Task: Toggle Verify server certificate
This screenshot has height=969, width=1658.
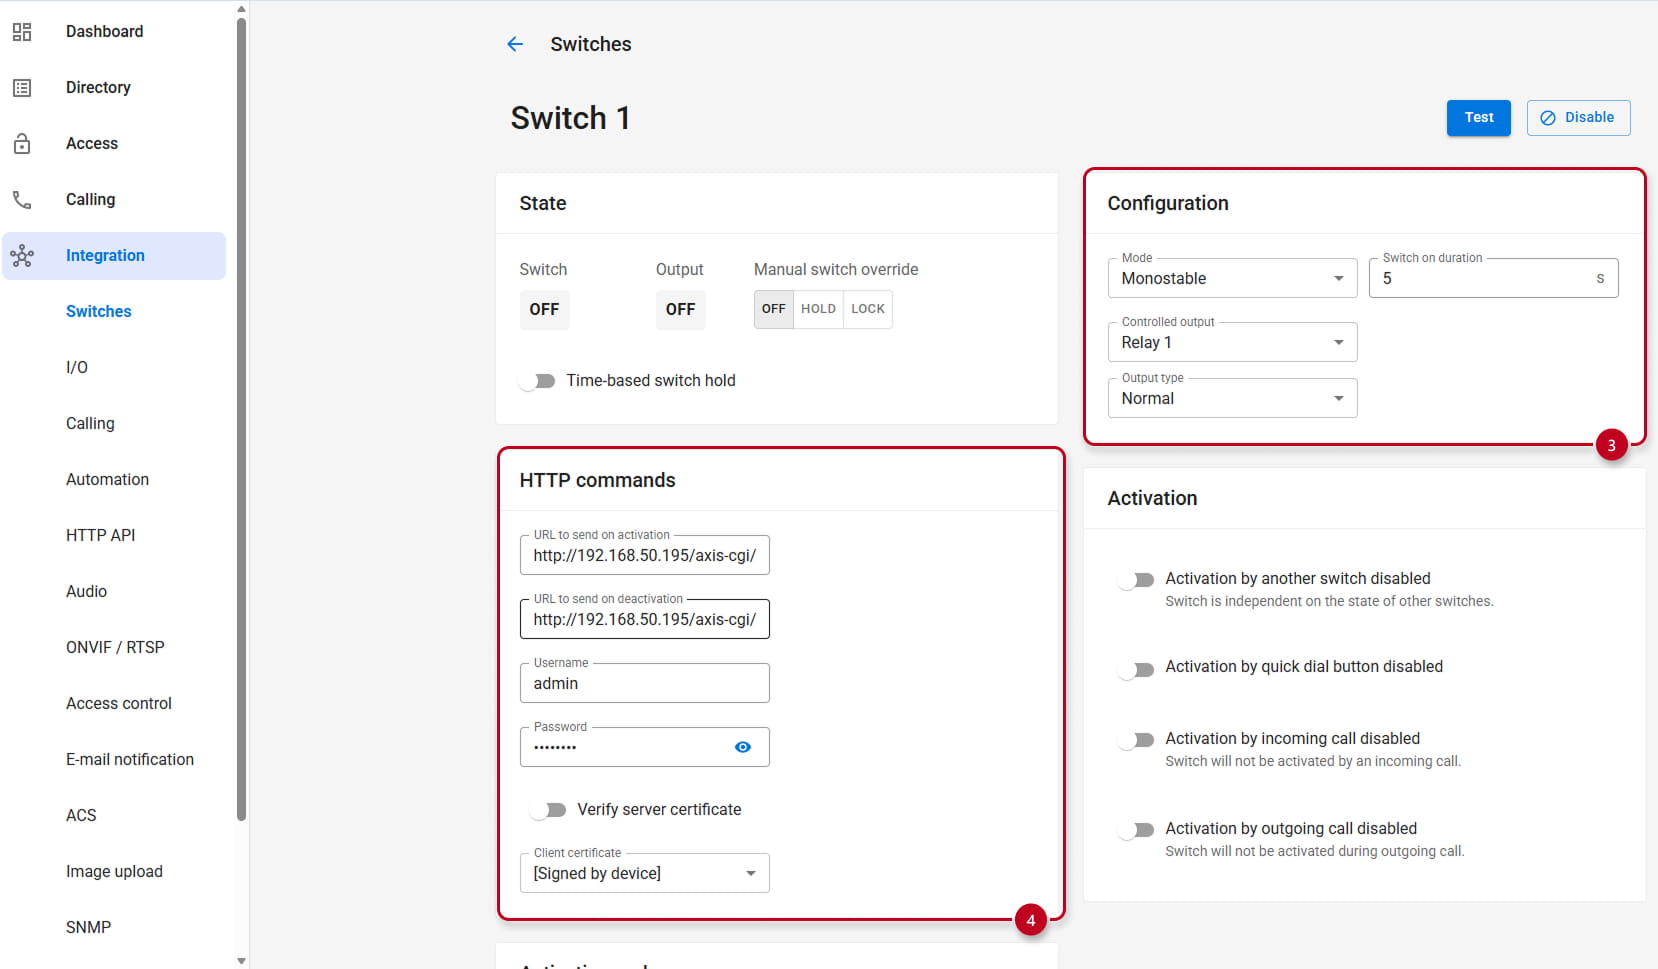Action: [x=548, y=810]
